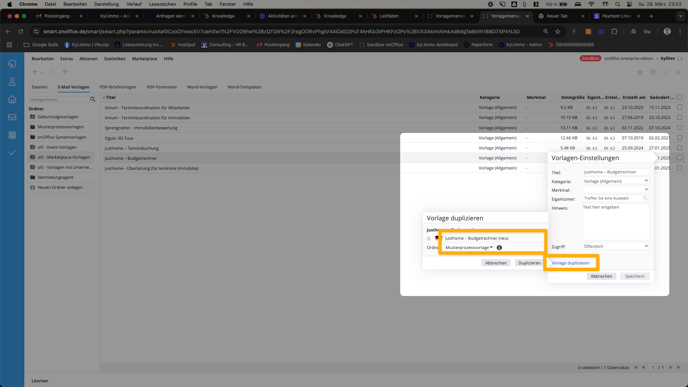Select the Musterprozessvorlagen folder
The height and width of the screenshot is (387, 688).
point(61,127)
